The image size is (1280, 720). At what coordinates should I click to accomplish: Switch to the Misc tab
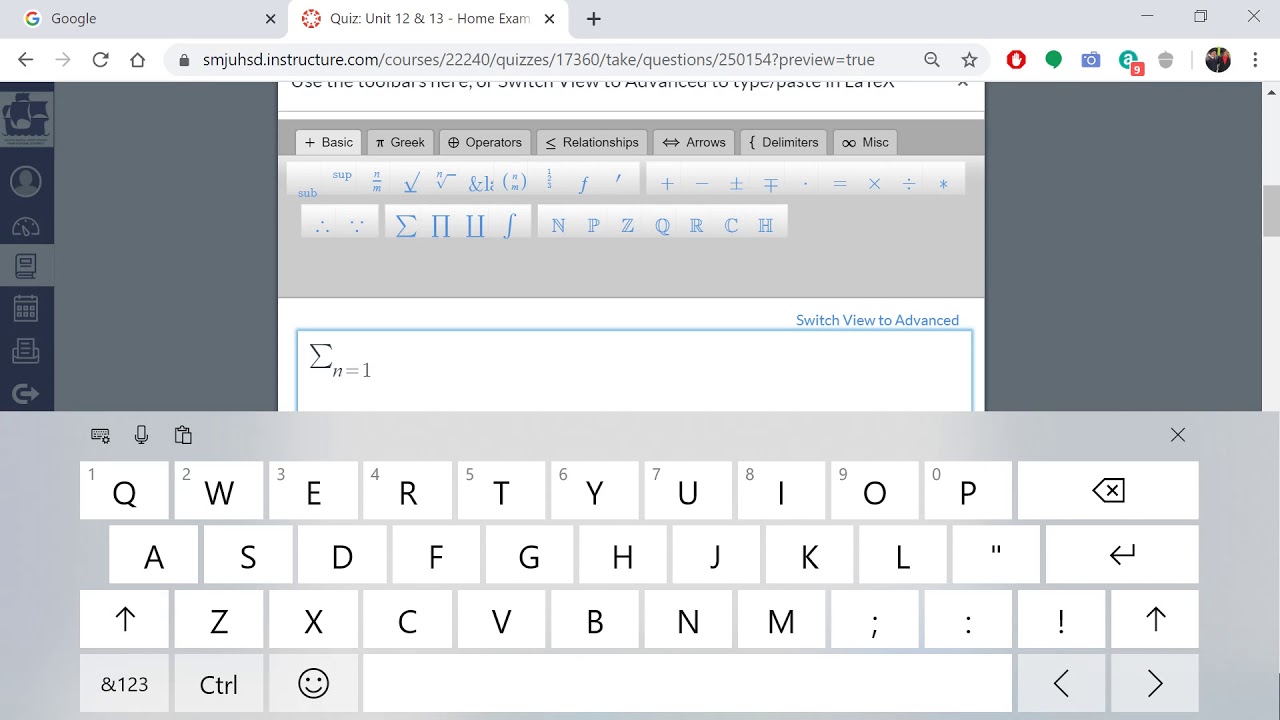coord(865,142)
